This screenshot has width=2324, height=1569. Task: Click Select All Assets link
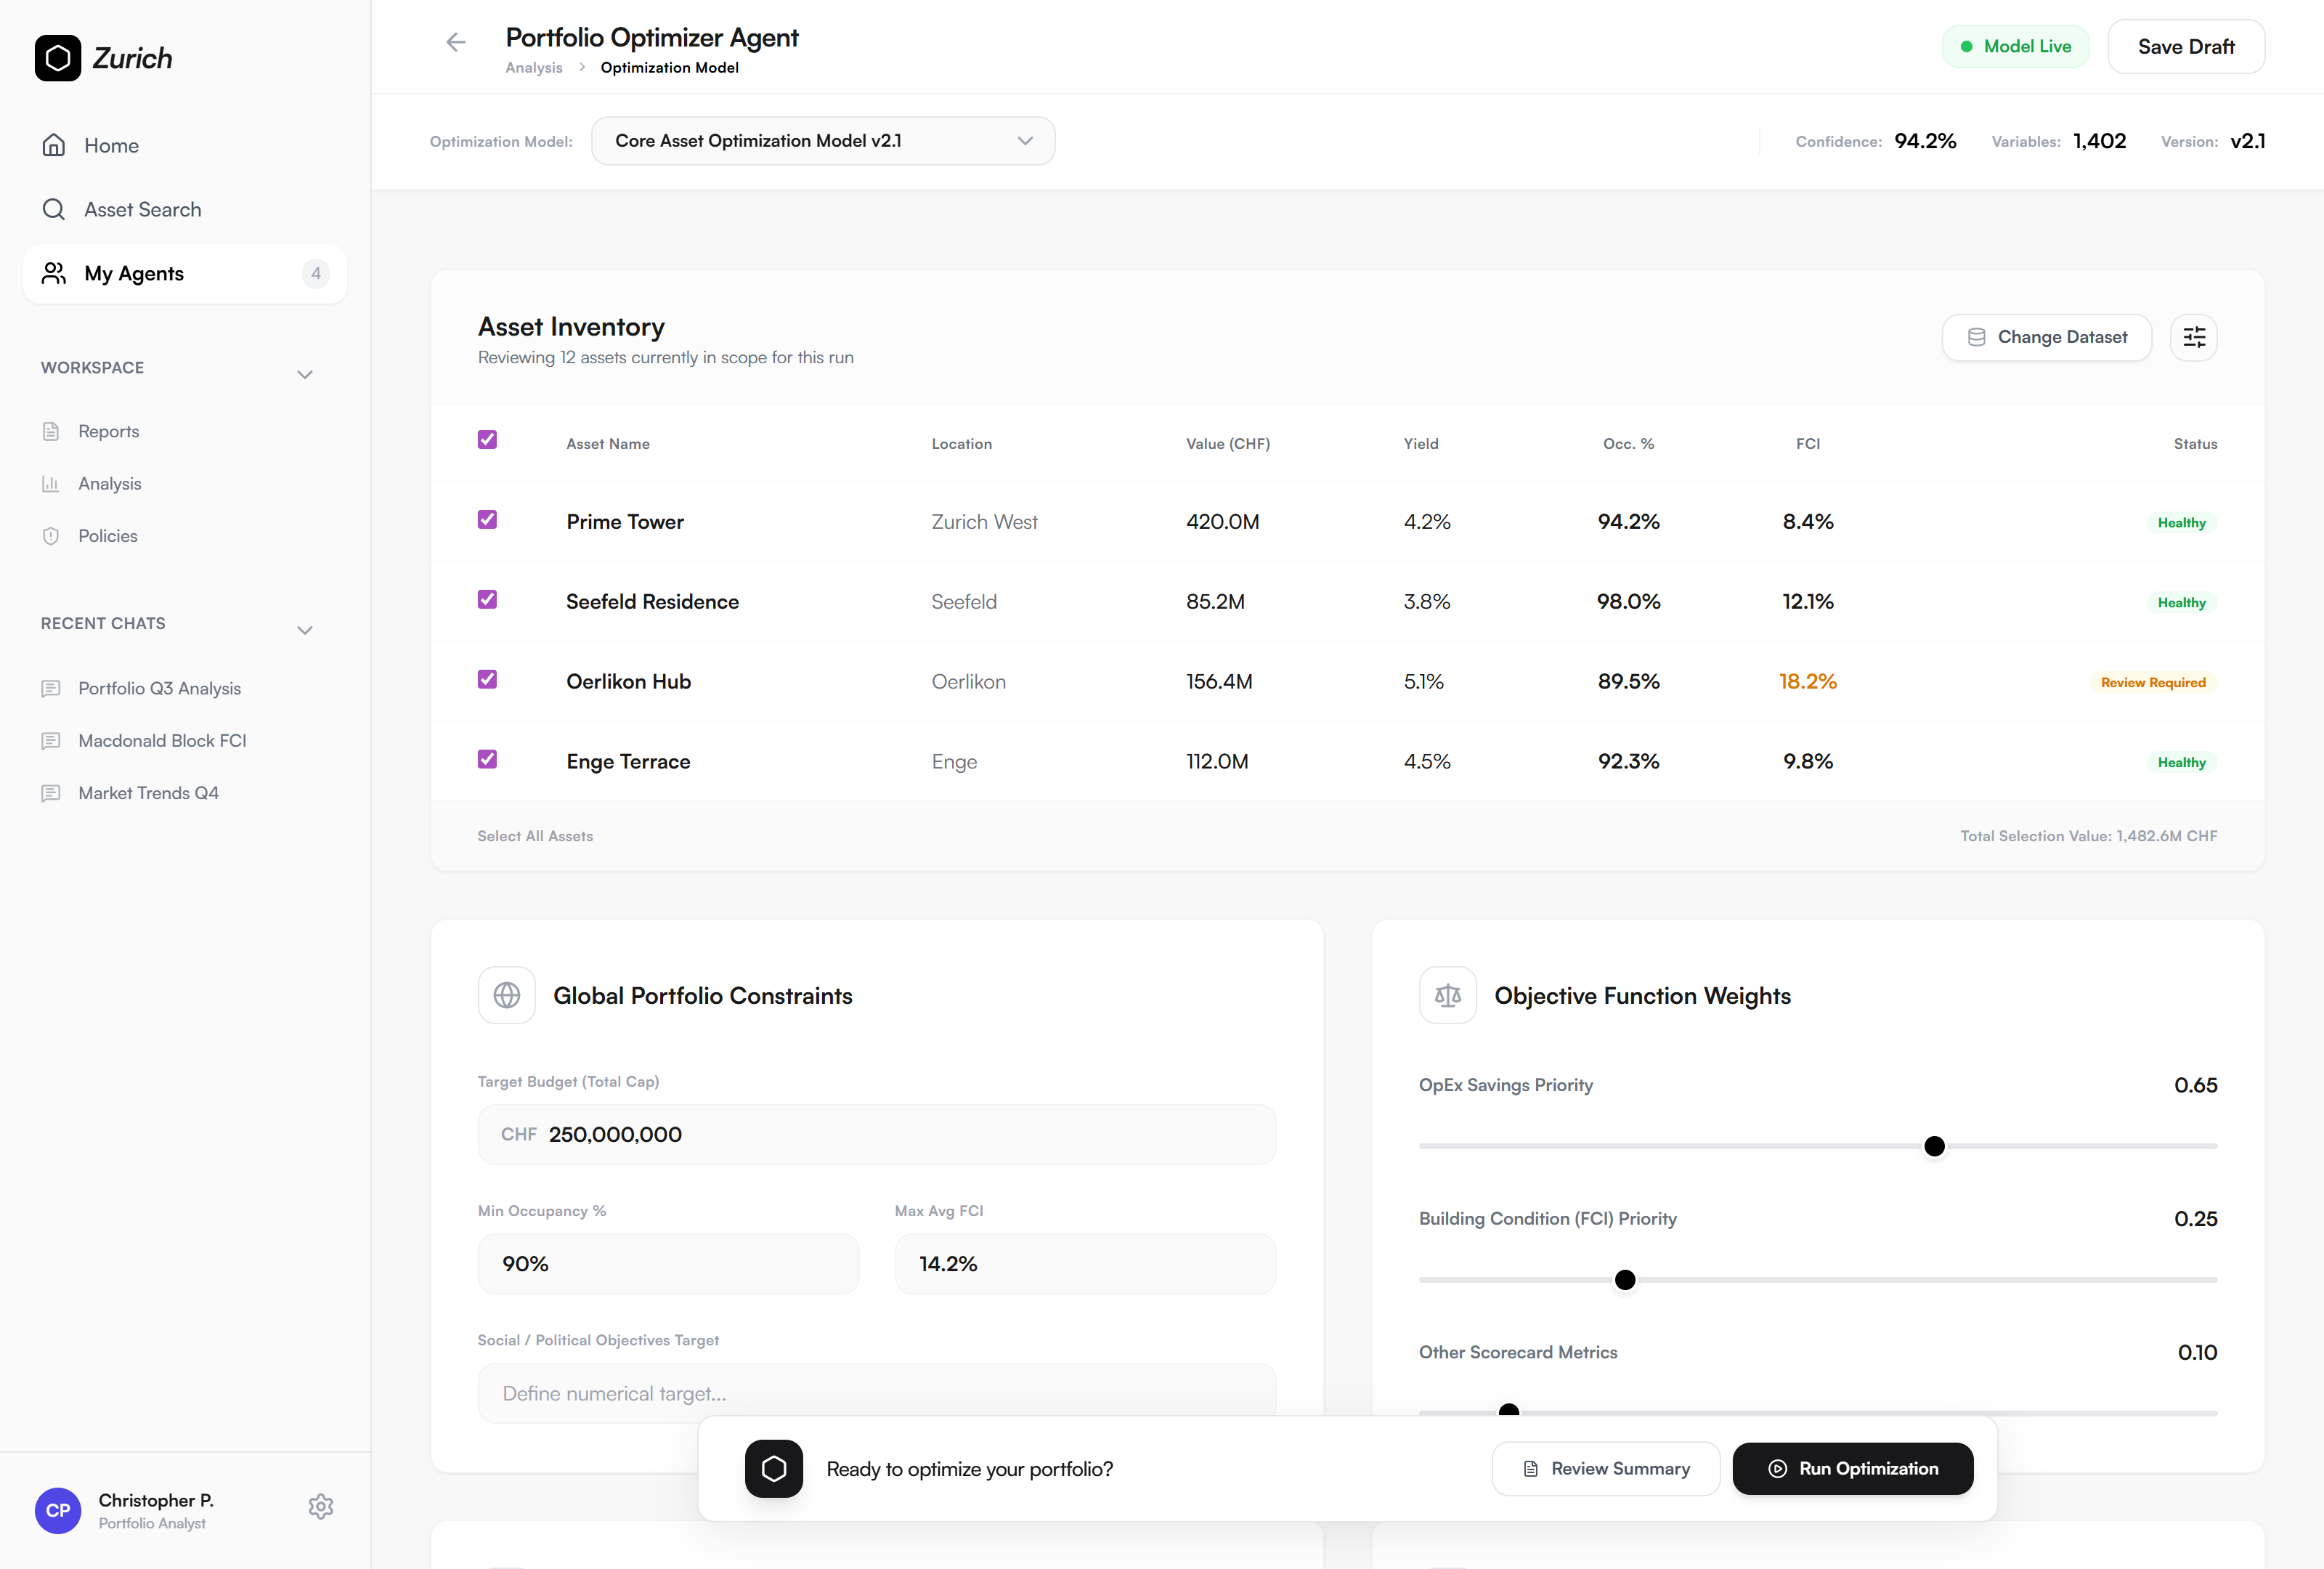tap(535, 836)
